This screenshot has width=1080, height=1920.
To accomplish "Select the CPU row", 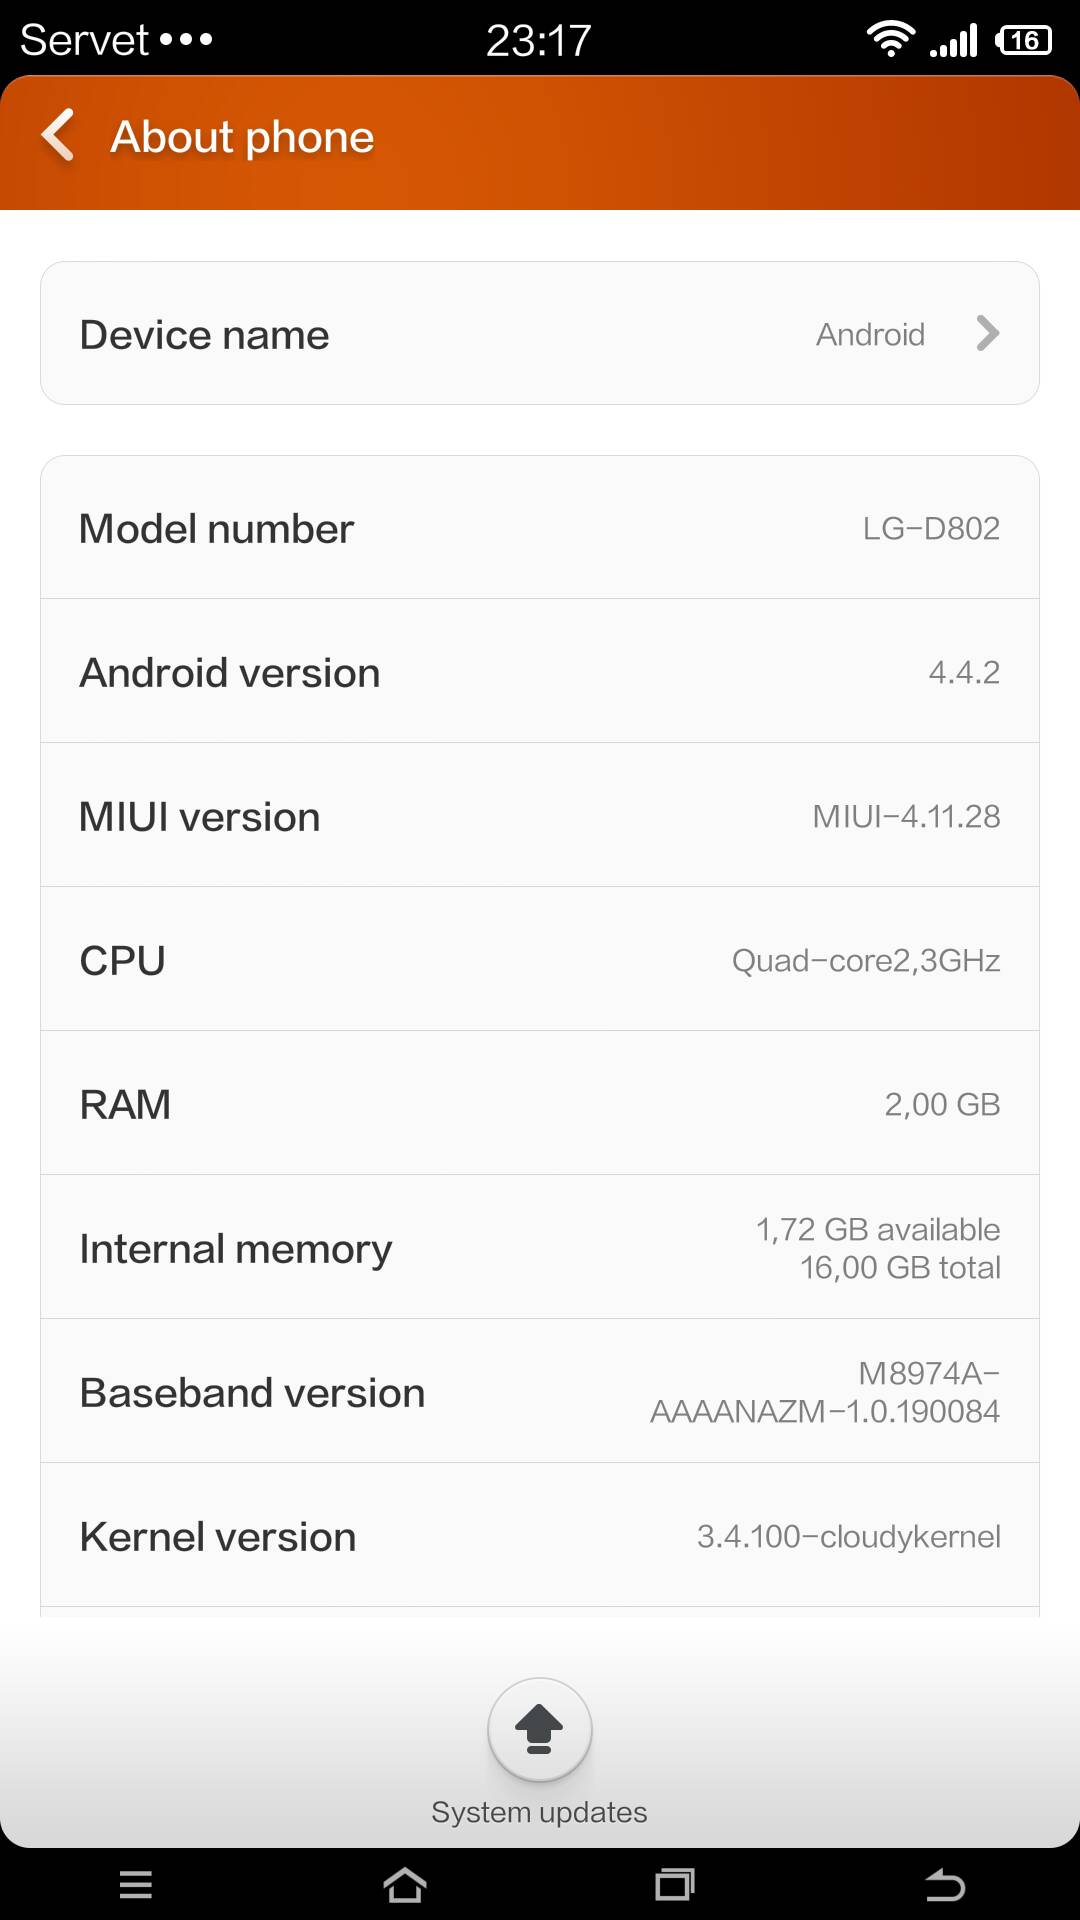I will [540, 959].
